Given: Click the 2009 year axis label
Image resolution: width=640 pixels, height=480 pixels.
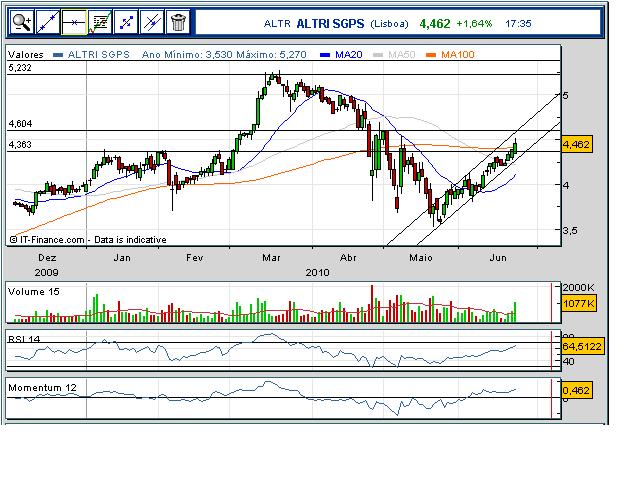Looking at the screenshot, I should click(x=47, y=273).
